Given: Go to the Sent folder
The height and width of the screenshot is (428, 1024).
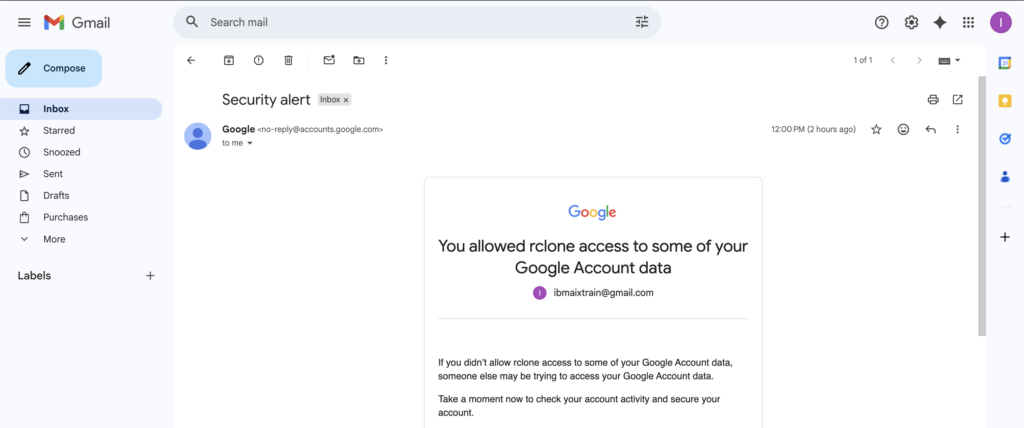Looking at the screenshot, I should click(x=52, y=174).
